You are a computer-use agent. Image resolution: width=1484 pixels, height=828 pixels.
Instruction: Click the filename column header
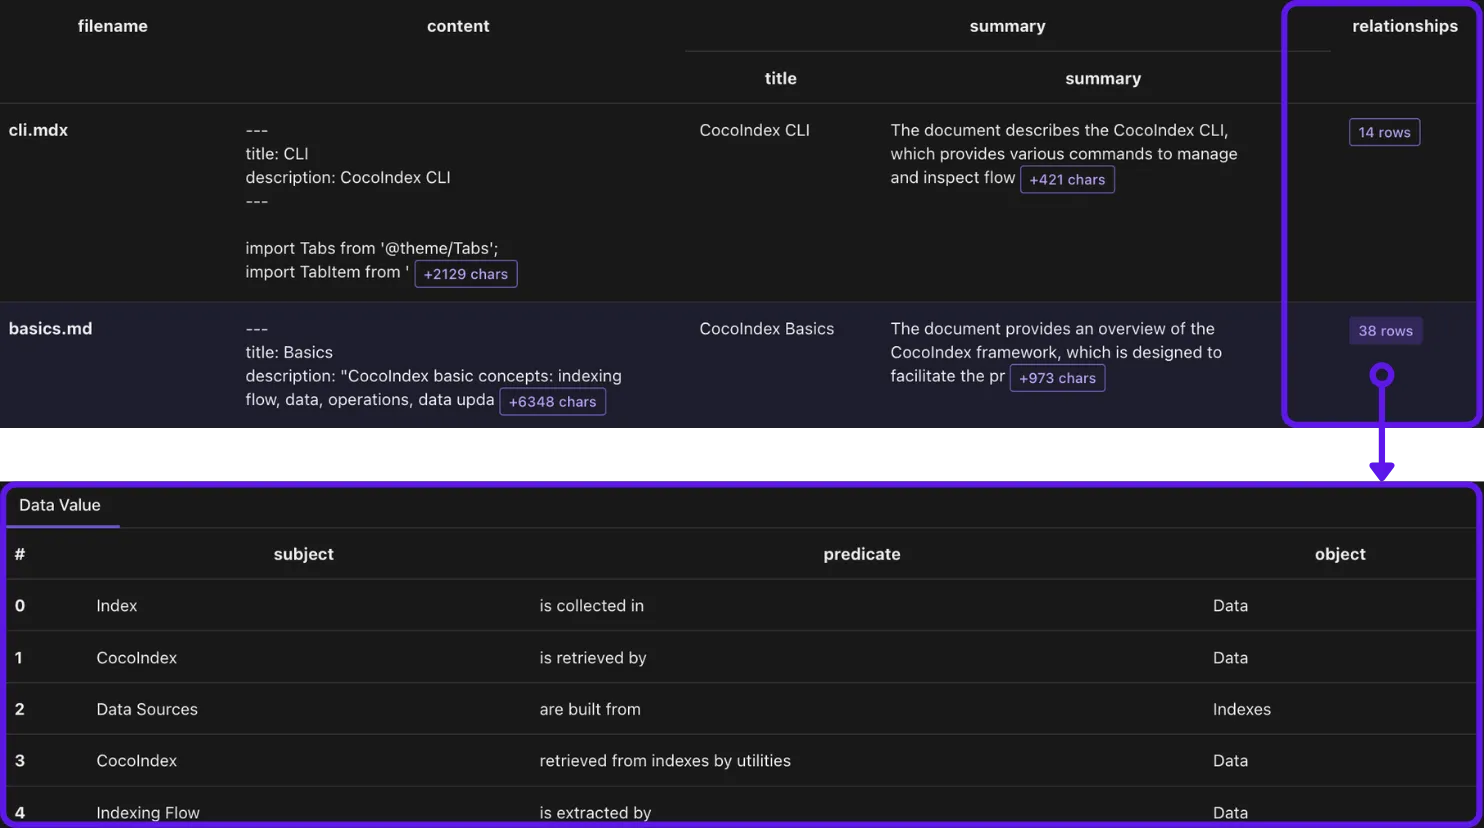[x=113, y=26]
